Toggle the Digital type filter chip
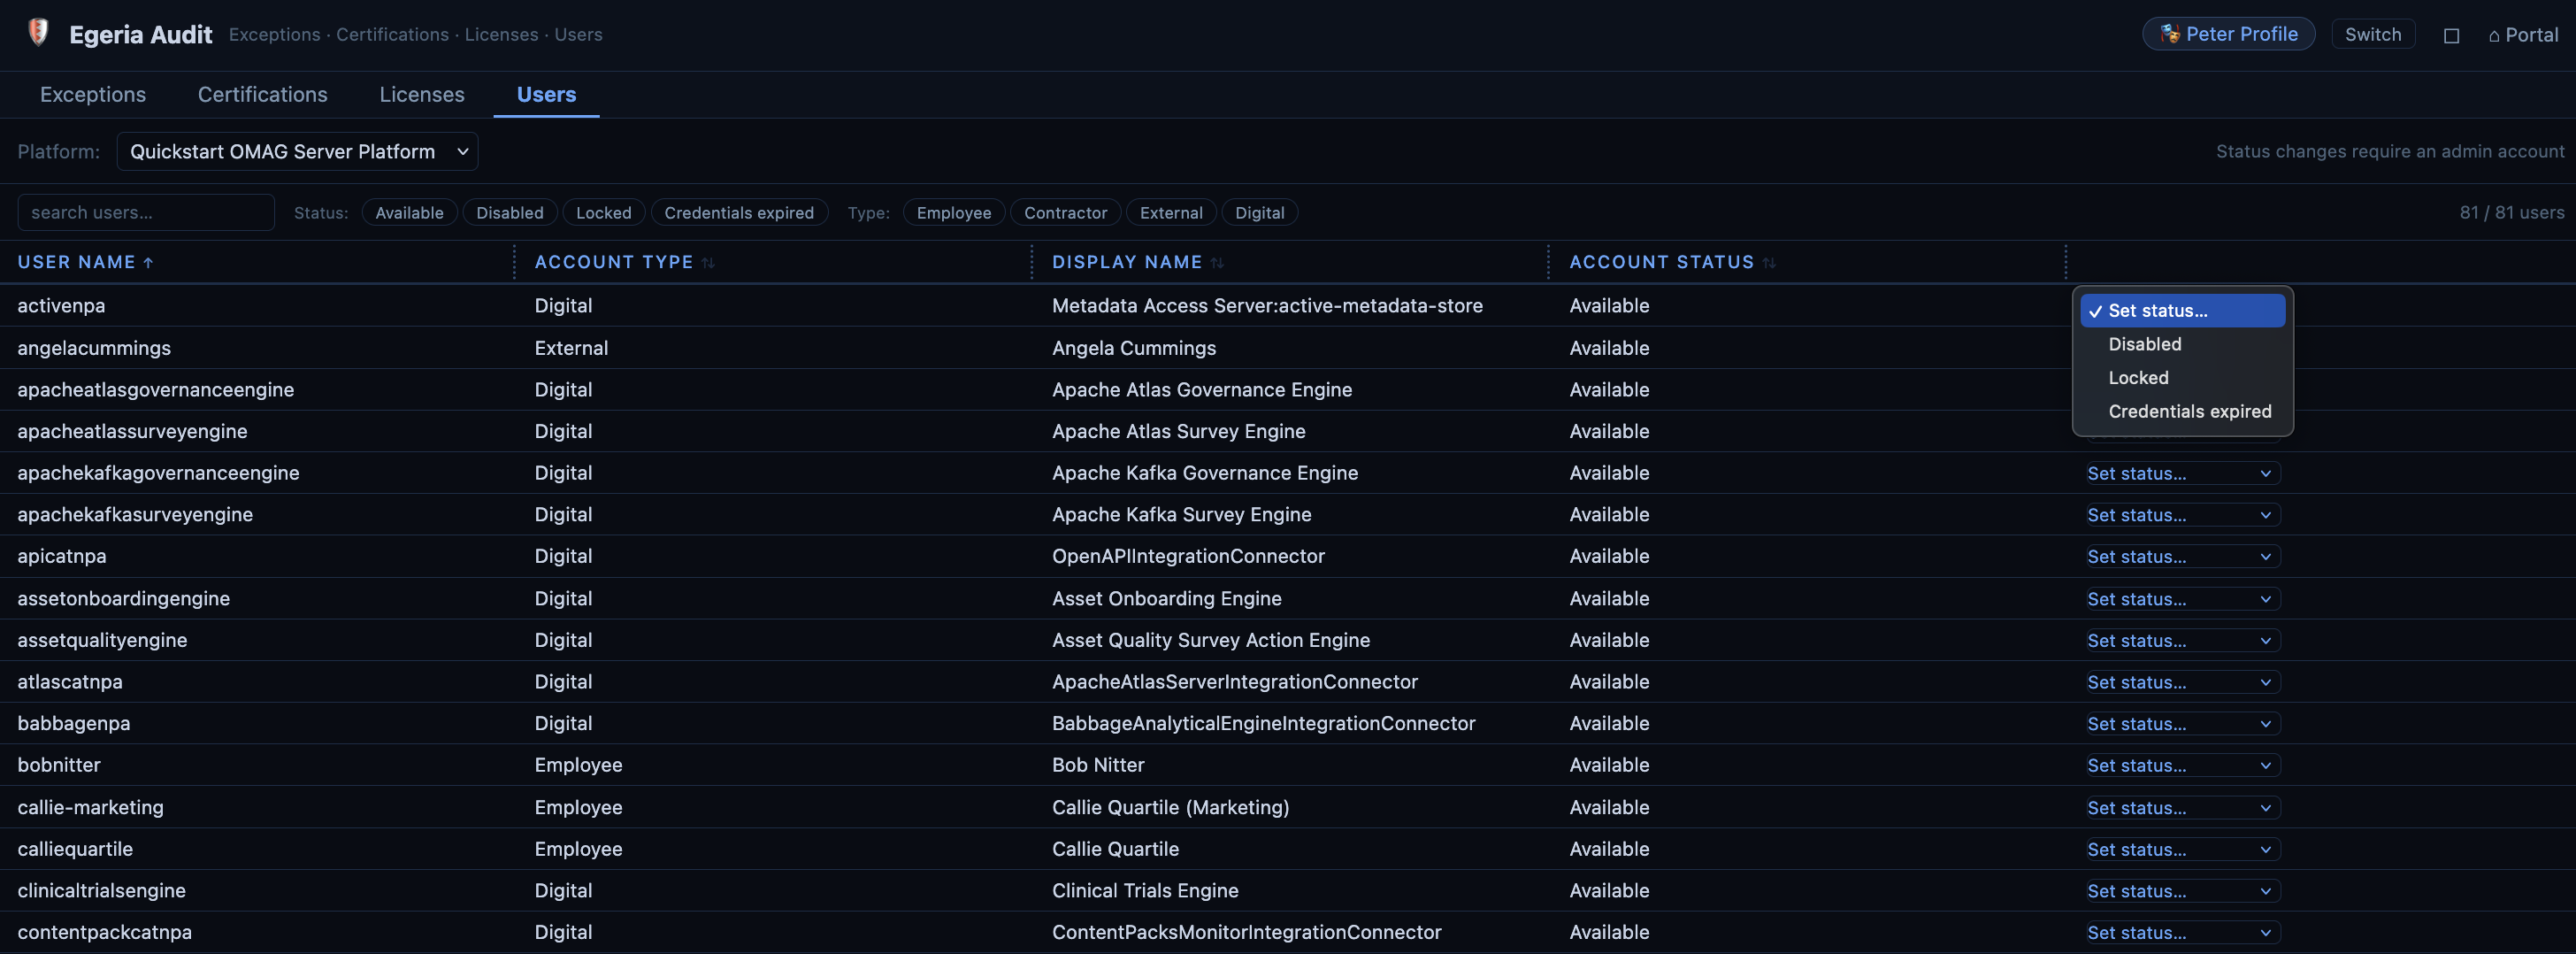The image size is (2576, 954). [1259, 213]
